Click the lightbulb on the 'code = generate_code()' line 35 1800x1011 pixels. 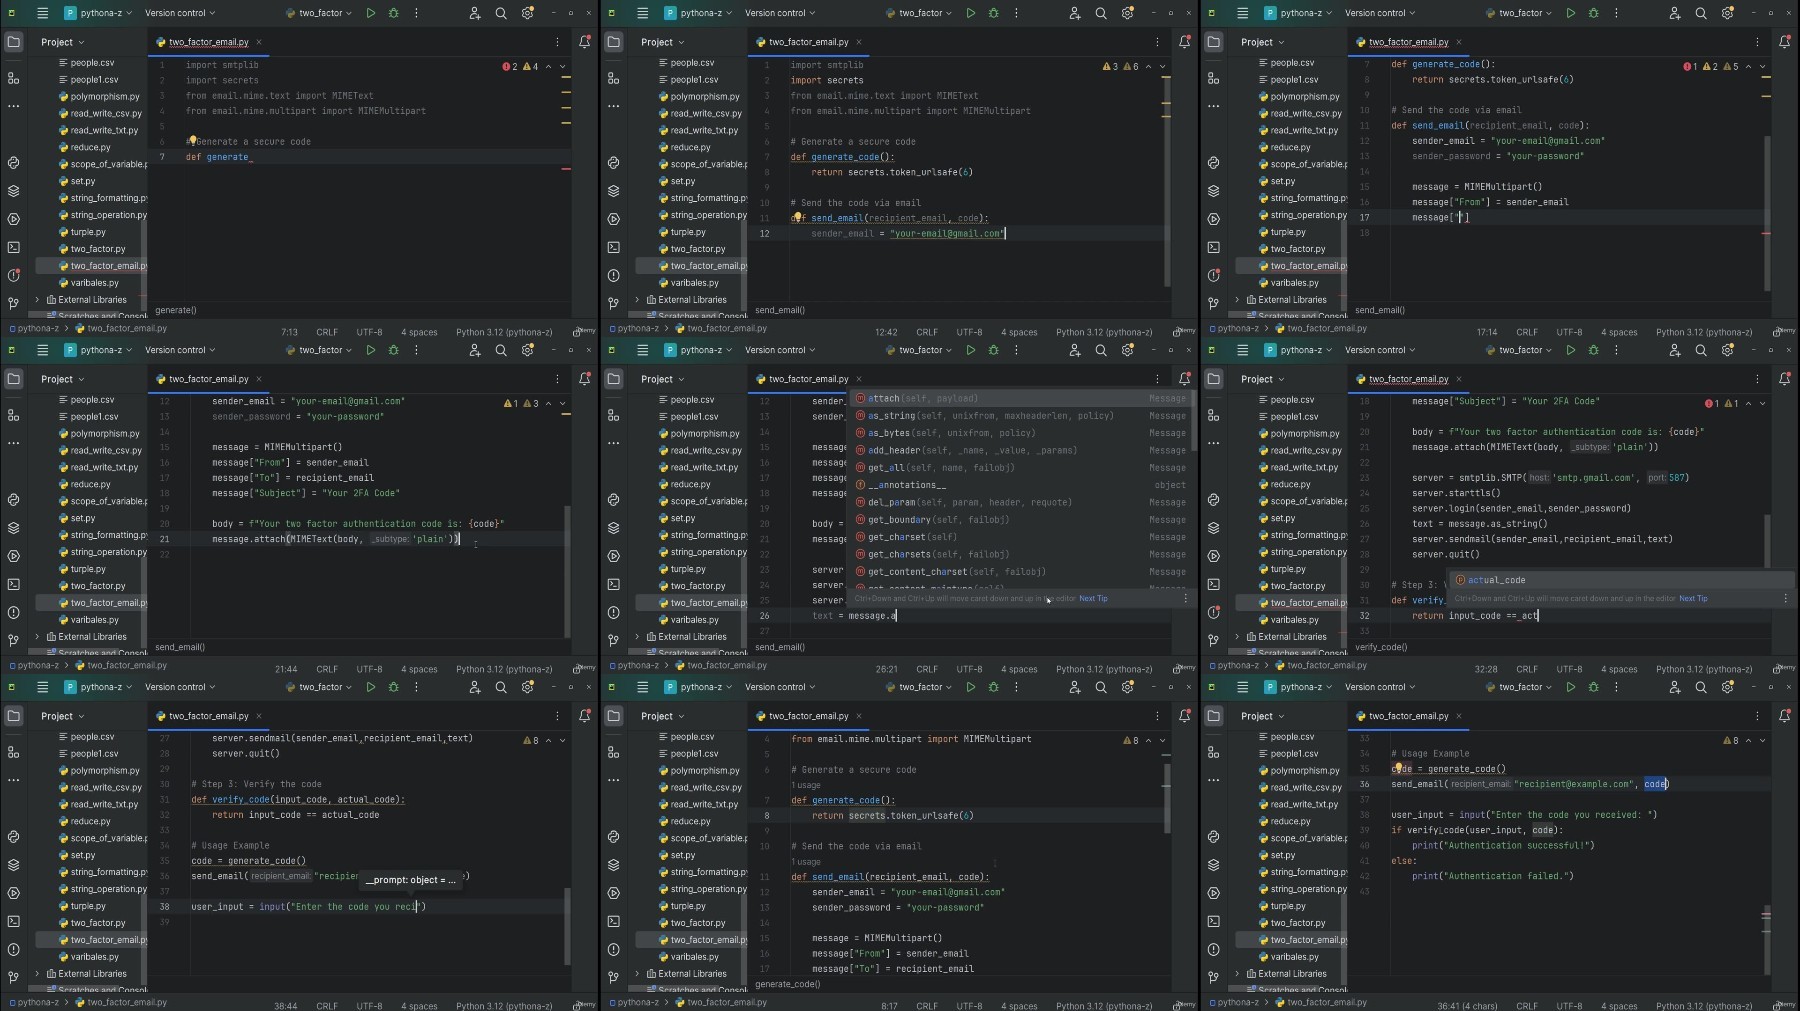tap(1397, 768)
